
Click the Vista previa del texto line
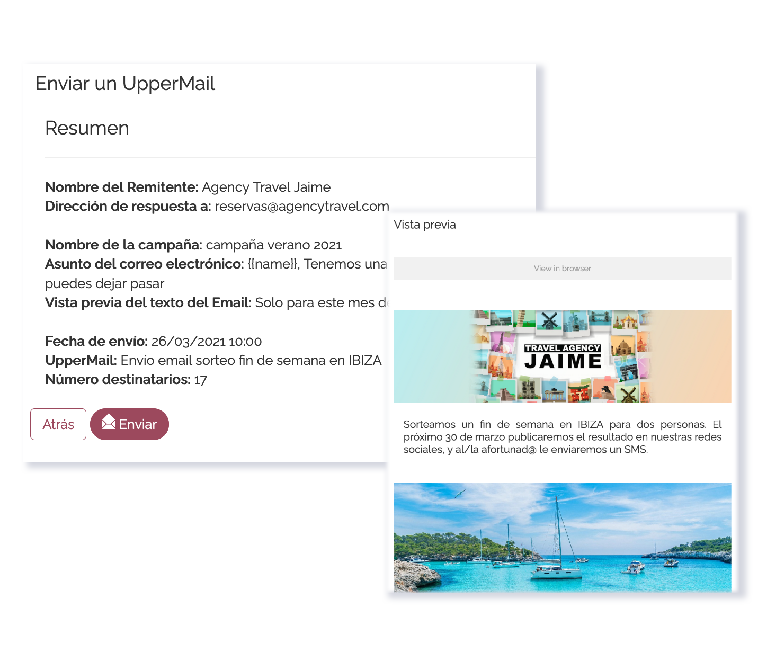pyautogui.click(x=217, y=302)
